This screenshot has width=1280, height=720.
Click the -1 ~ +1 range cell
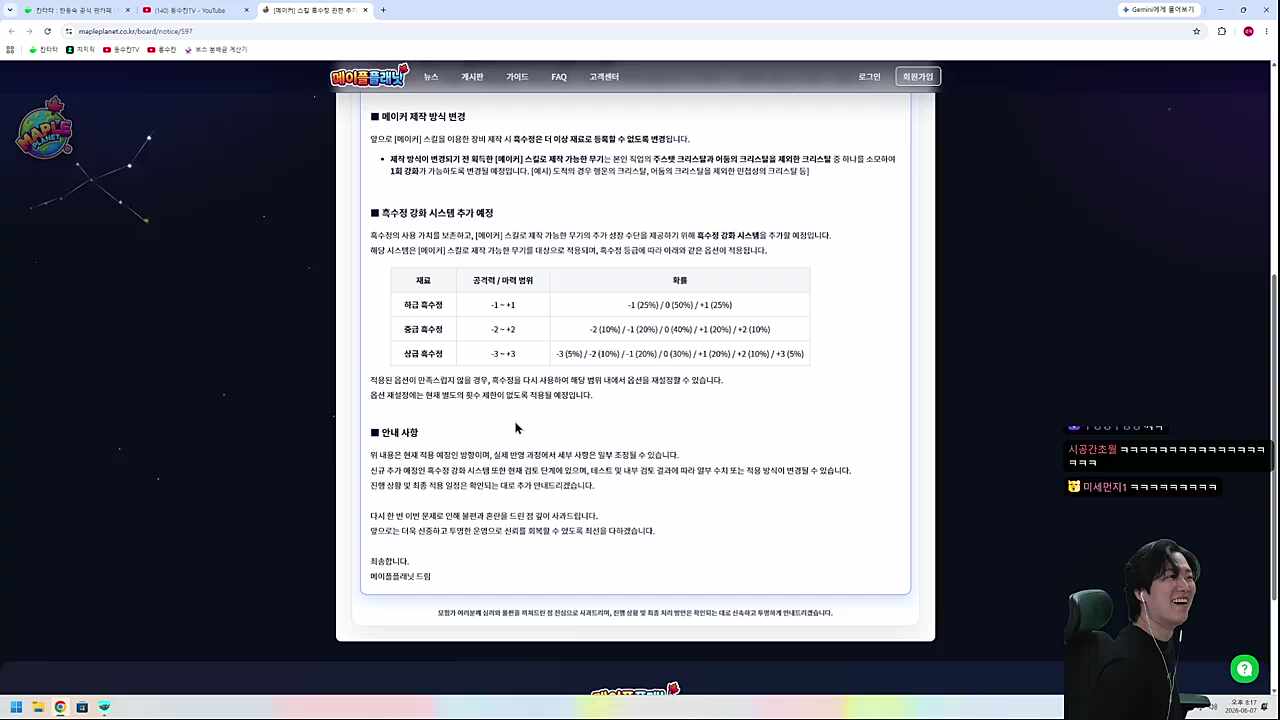pos(503,305)
